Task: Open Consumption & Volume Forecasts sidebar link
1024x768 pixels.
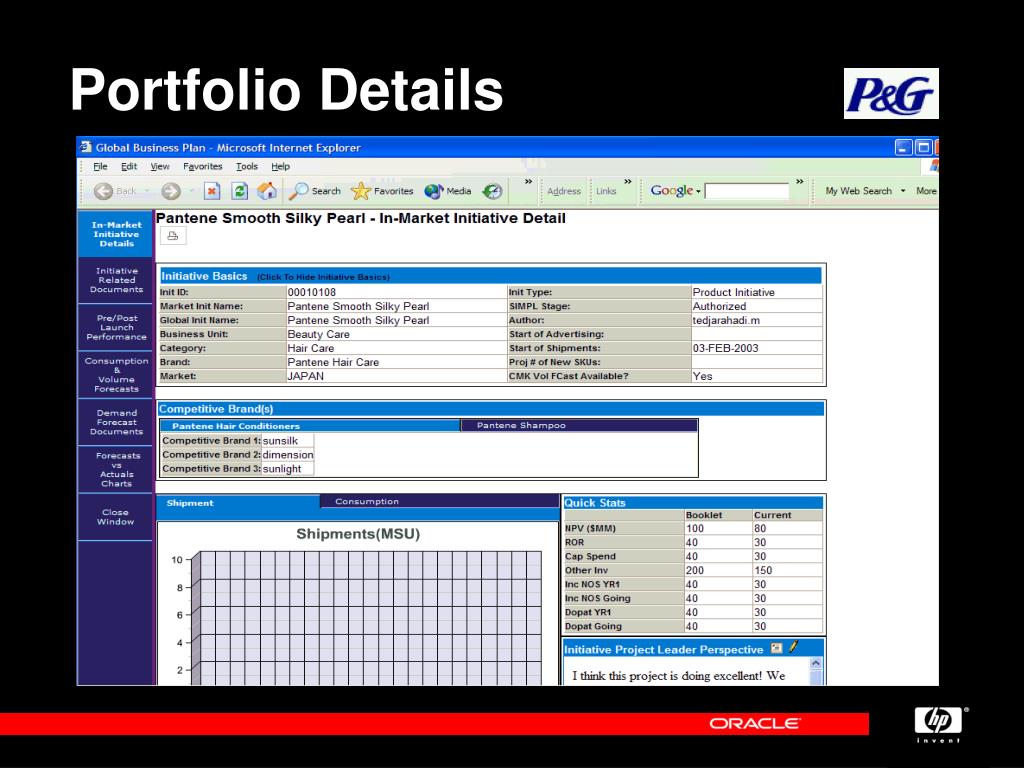Action: click(116, 375)
